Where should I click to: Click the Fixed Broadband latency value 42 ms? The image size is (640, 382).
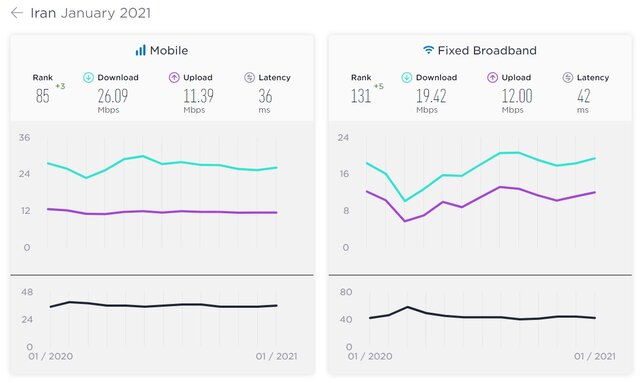(x=583, y=101)
